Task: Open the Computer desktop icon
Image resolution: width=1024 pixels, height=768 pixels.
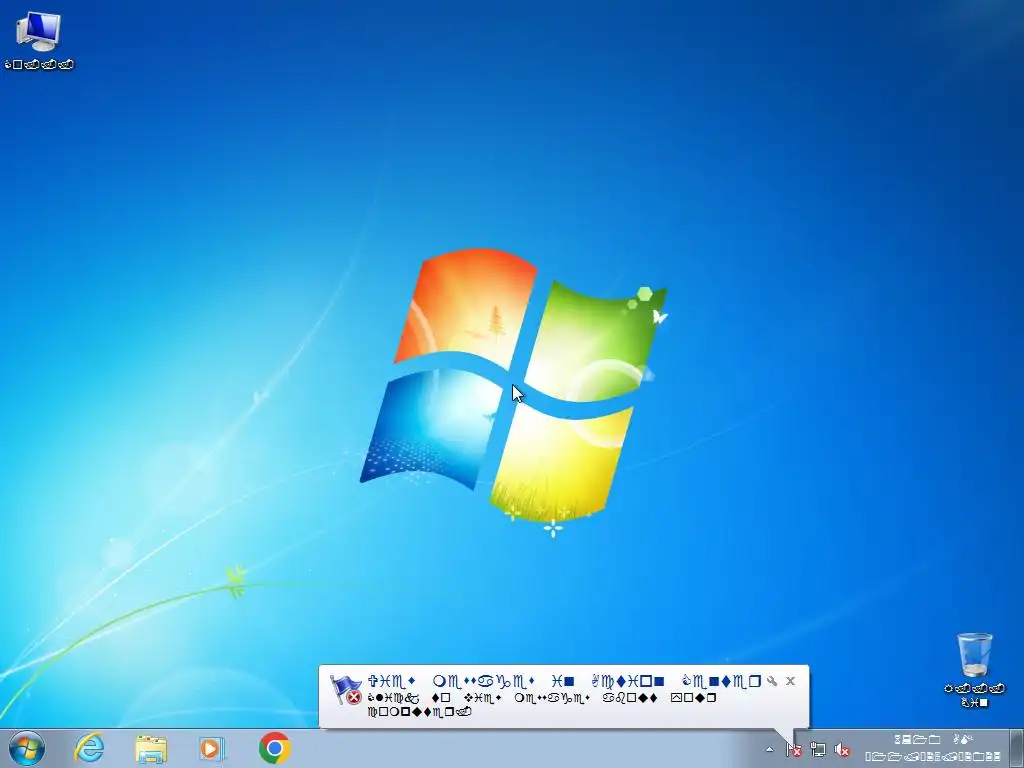Action: tap(39, 39)
